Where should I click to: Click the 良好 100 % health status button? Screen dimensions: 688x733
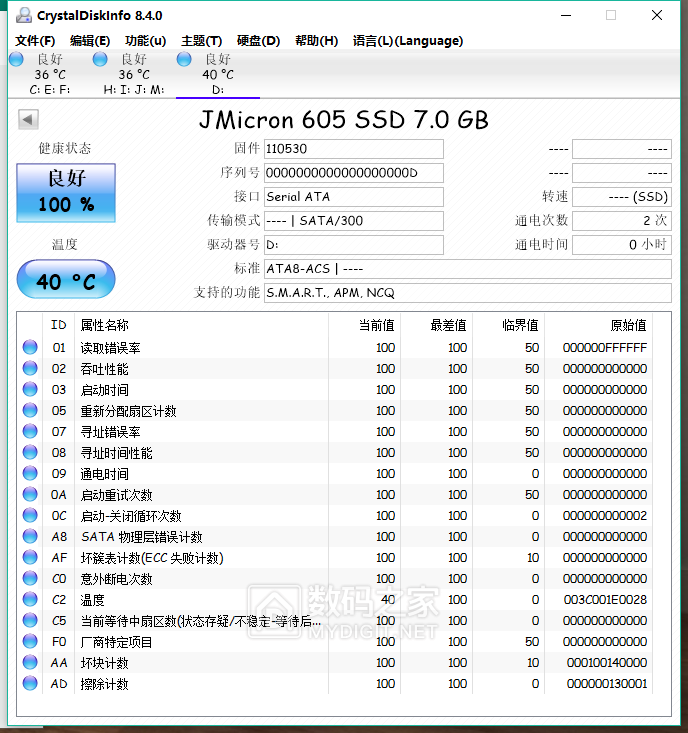pyautogui.click(x=66, y=193)
